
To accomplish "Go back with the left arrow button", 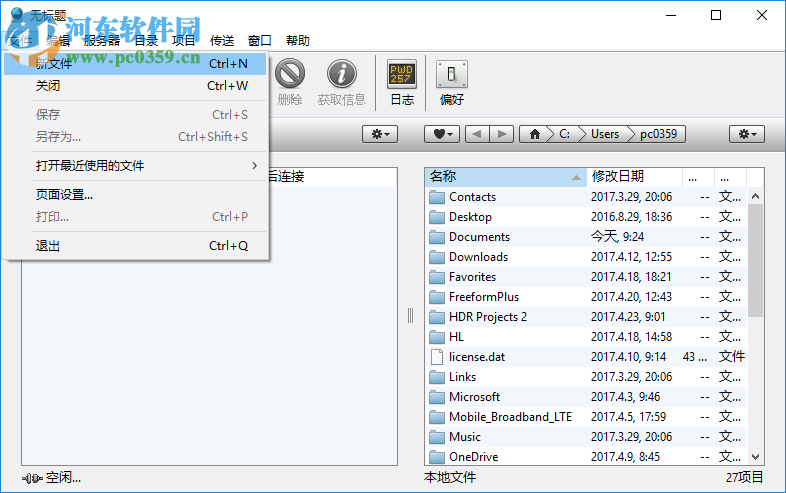I will tap(477, 134).
